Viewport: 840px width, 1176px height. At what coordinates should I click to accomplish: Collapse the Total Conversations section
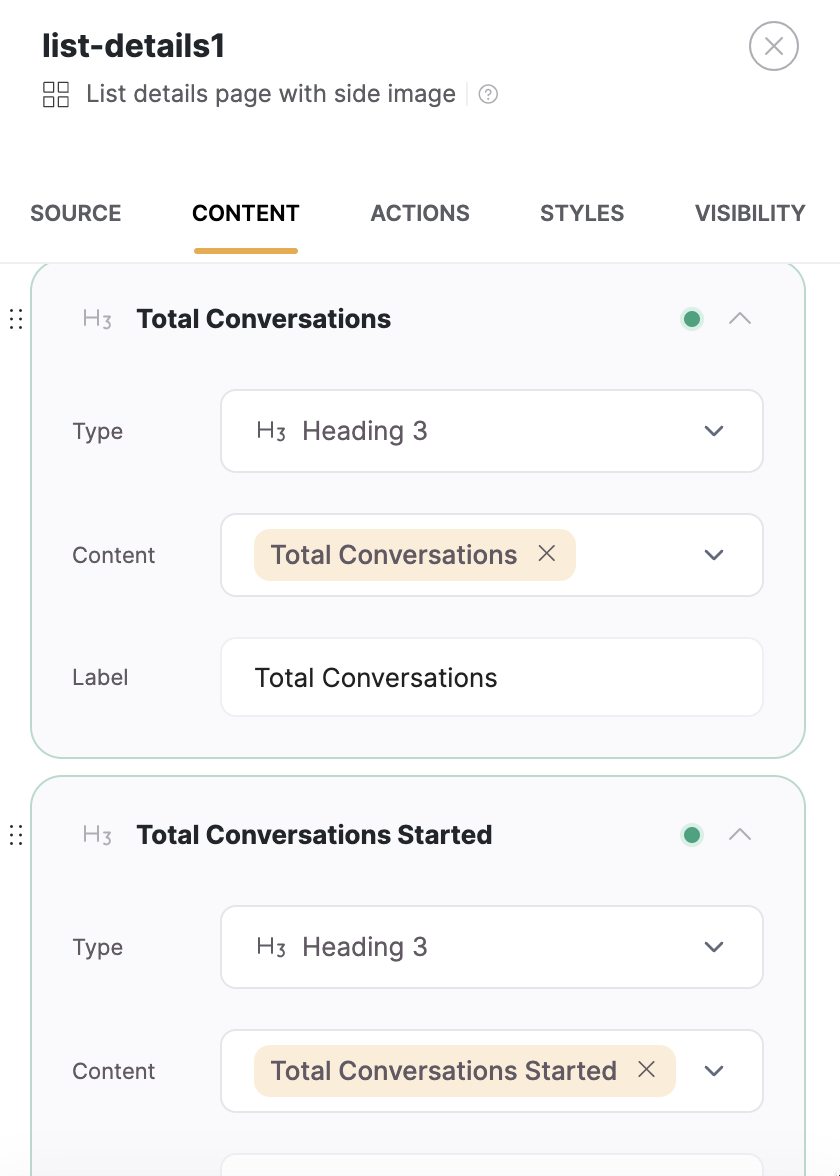click(x=739, y=318)
